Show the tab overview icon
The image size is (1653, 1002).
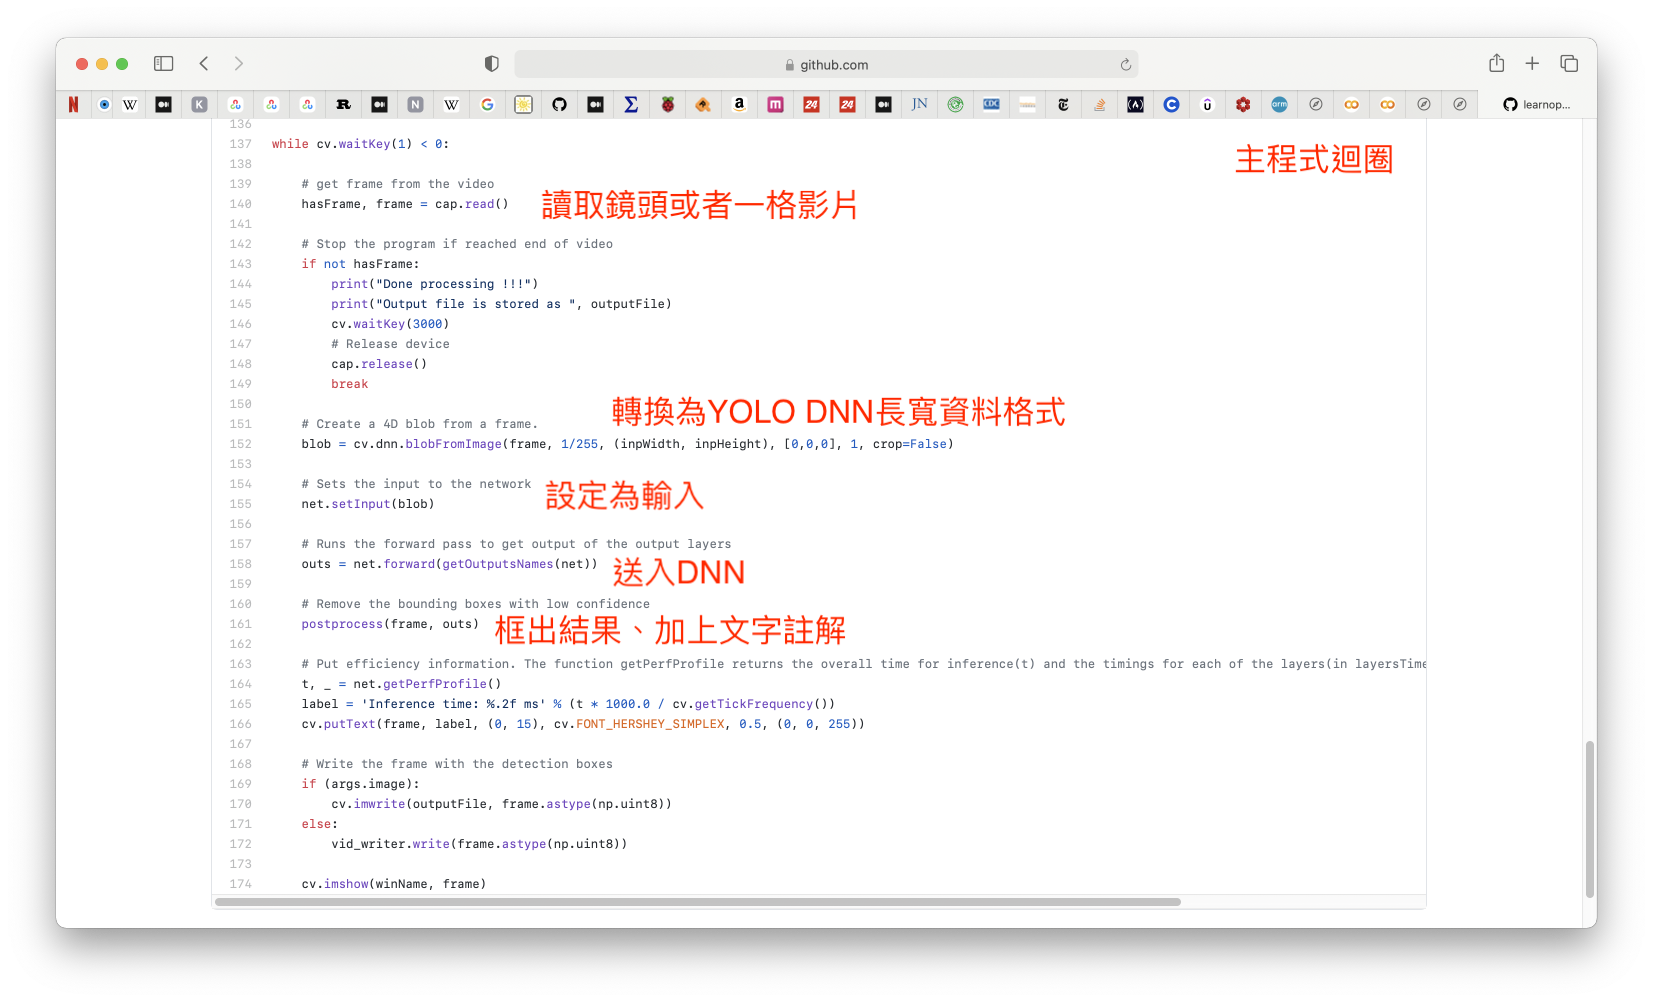[x=1569, y=64]
